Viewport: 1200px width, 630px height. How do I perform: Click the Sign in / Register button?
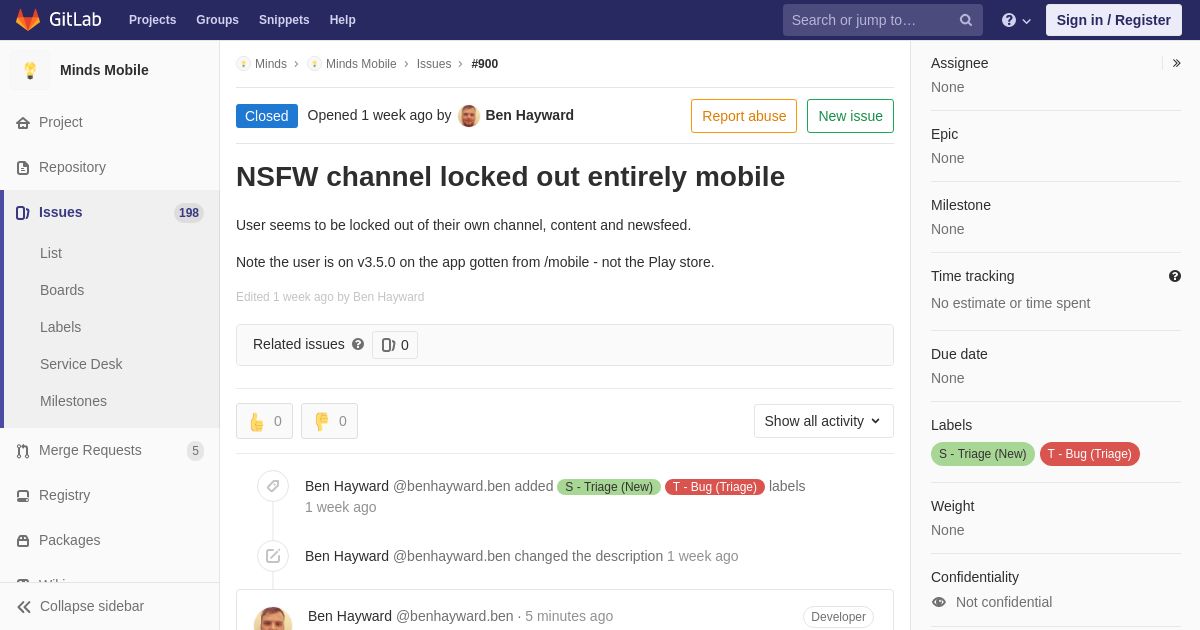pos(1114,20)
